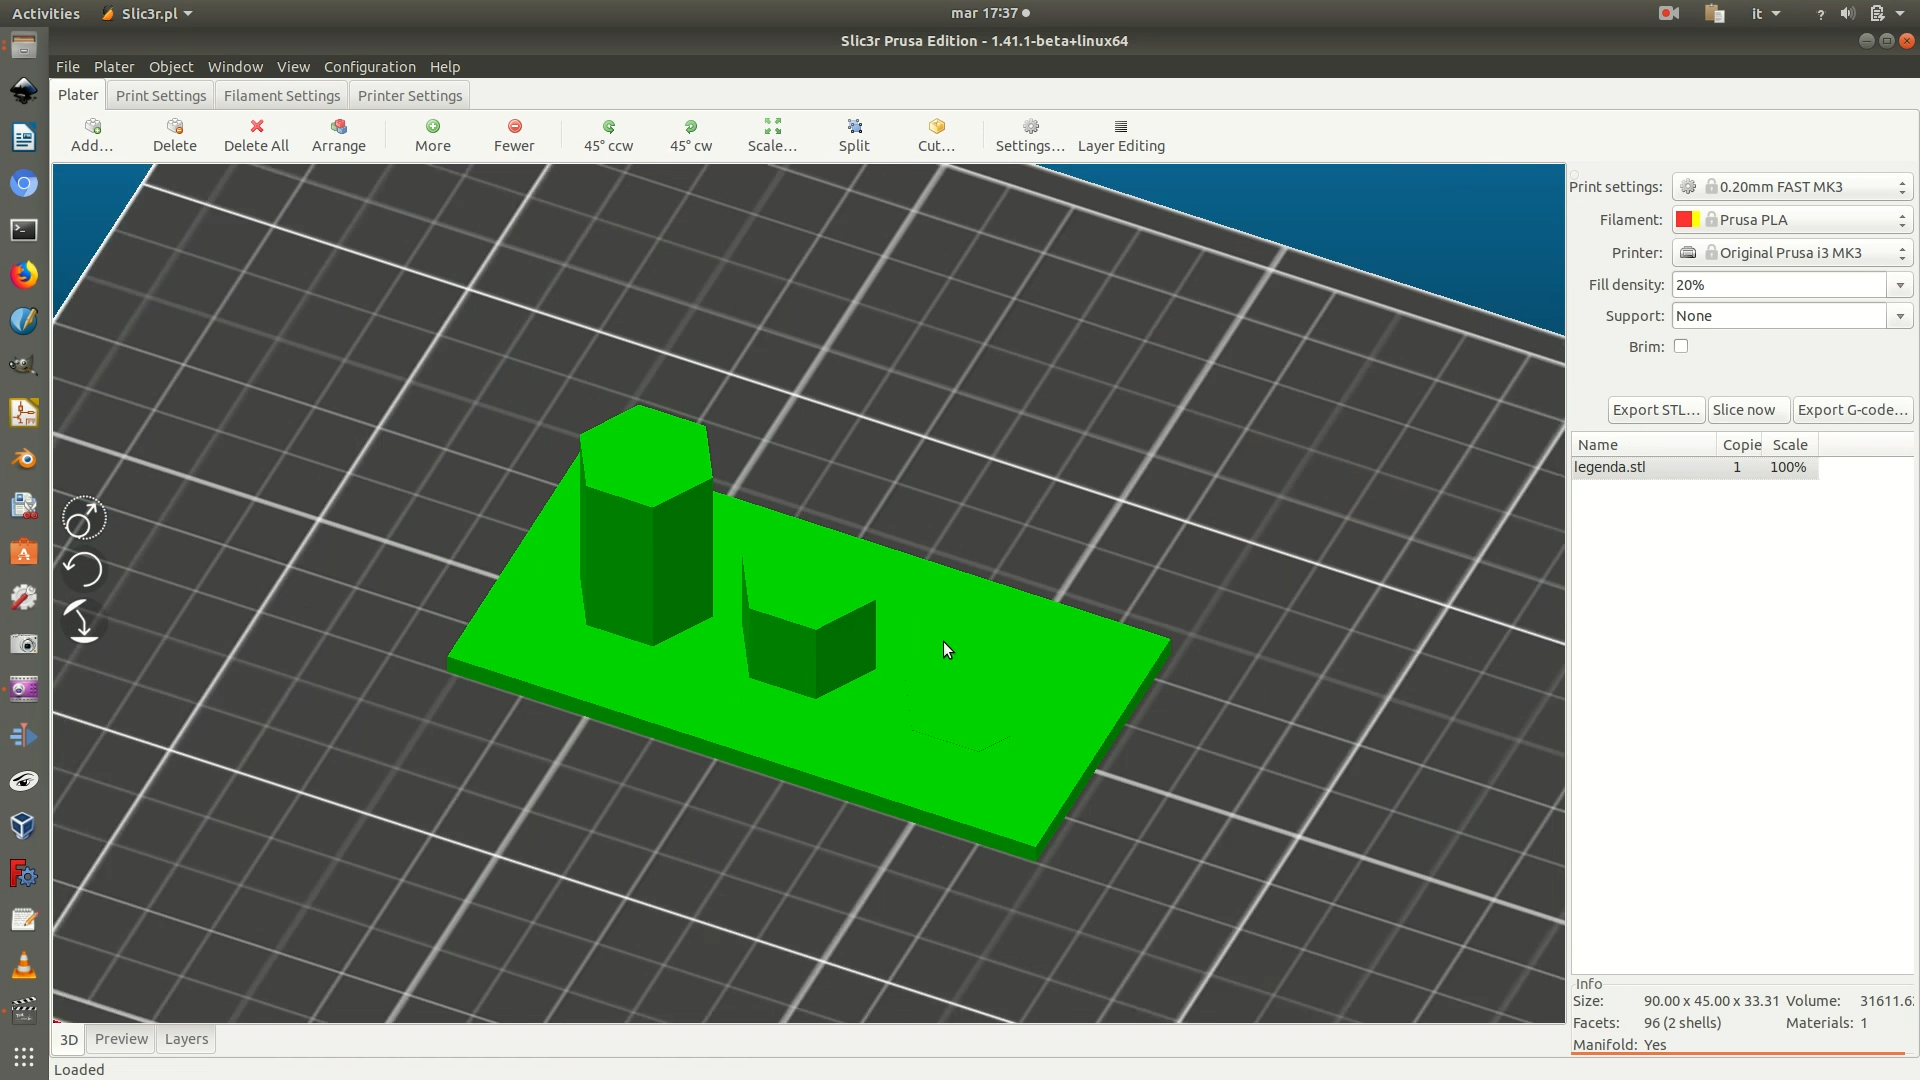The image size is (1920, 1080).
Task: Switch to the Print Settings tab
Action: (x=161, y=95)
